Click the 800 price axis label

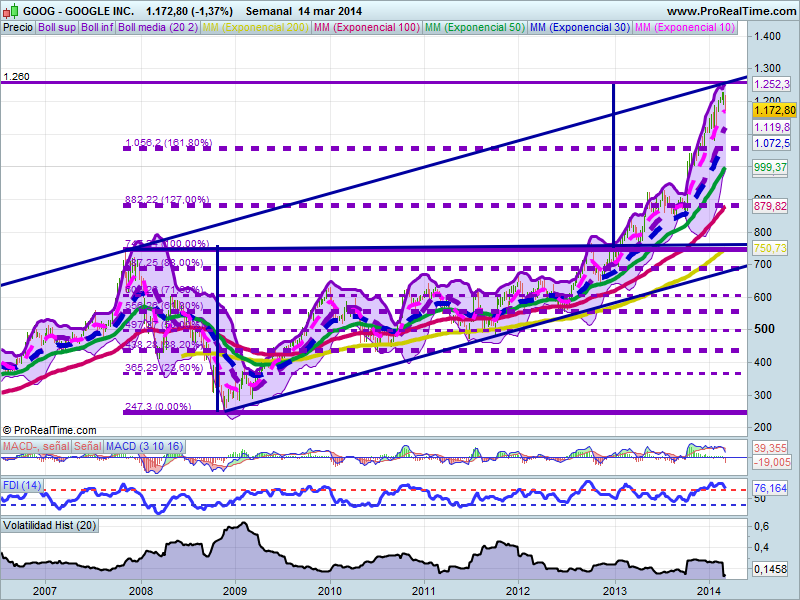(x=763, y=232)
